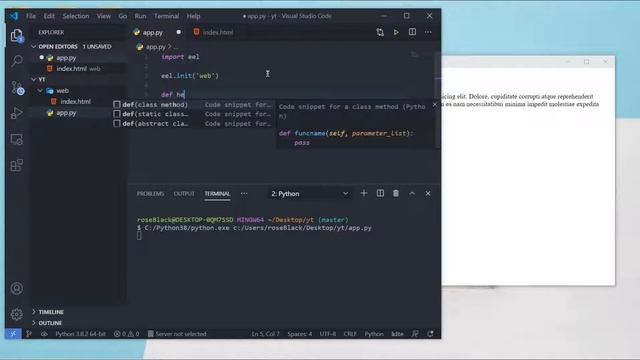640x360 pixels.
Task: Open editor More Actions ellipsis
Action: coord(428,32)
